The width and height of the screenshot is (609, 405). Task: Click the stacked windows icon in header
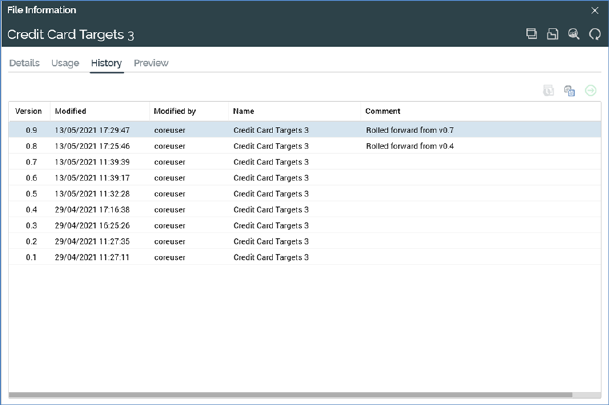click(531, 34)
